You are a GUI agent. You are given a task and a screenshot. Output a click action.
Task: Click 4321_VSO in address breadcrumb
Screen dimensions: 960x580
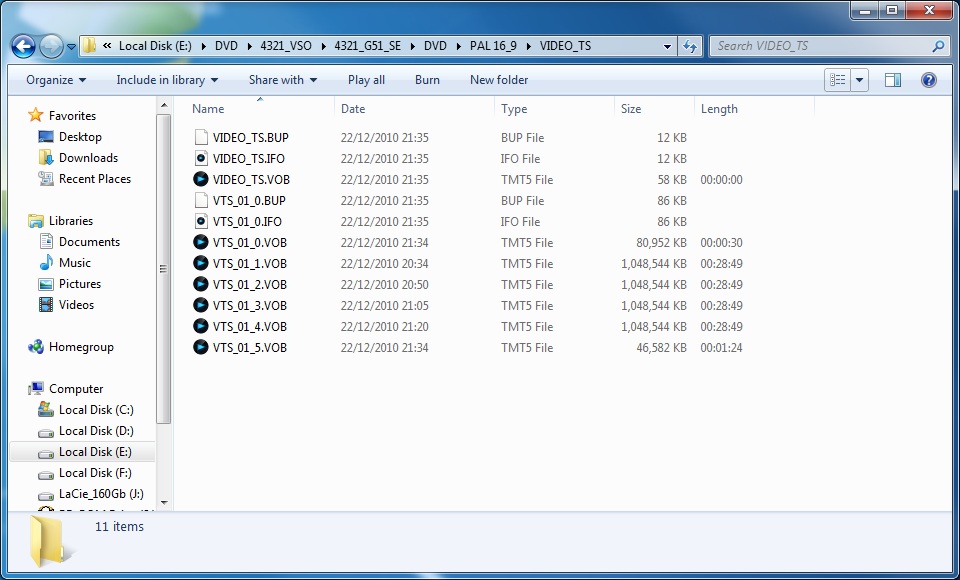click(x=286, y=46)
